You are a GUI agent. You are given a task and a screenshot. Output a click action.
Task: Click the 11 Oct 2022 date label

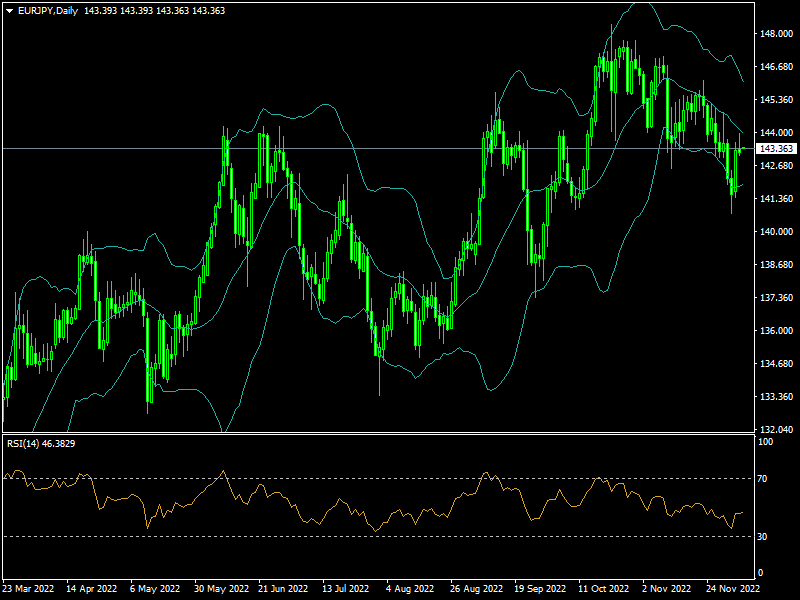coord(604,589)
